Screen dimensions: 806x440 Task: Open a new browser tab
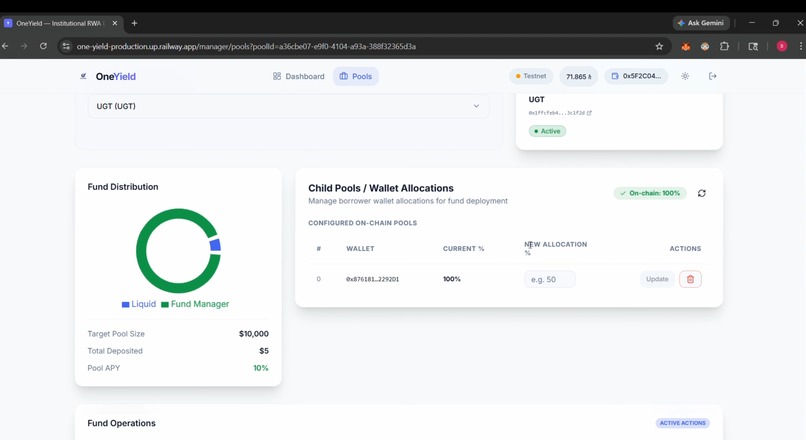tap(134, 23)
